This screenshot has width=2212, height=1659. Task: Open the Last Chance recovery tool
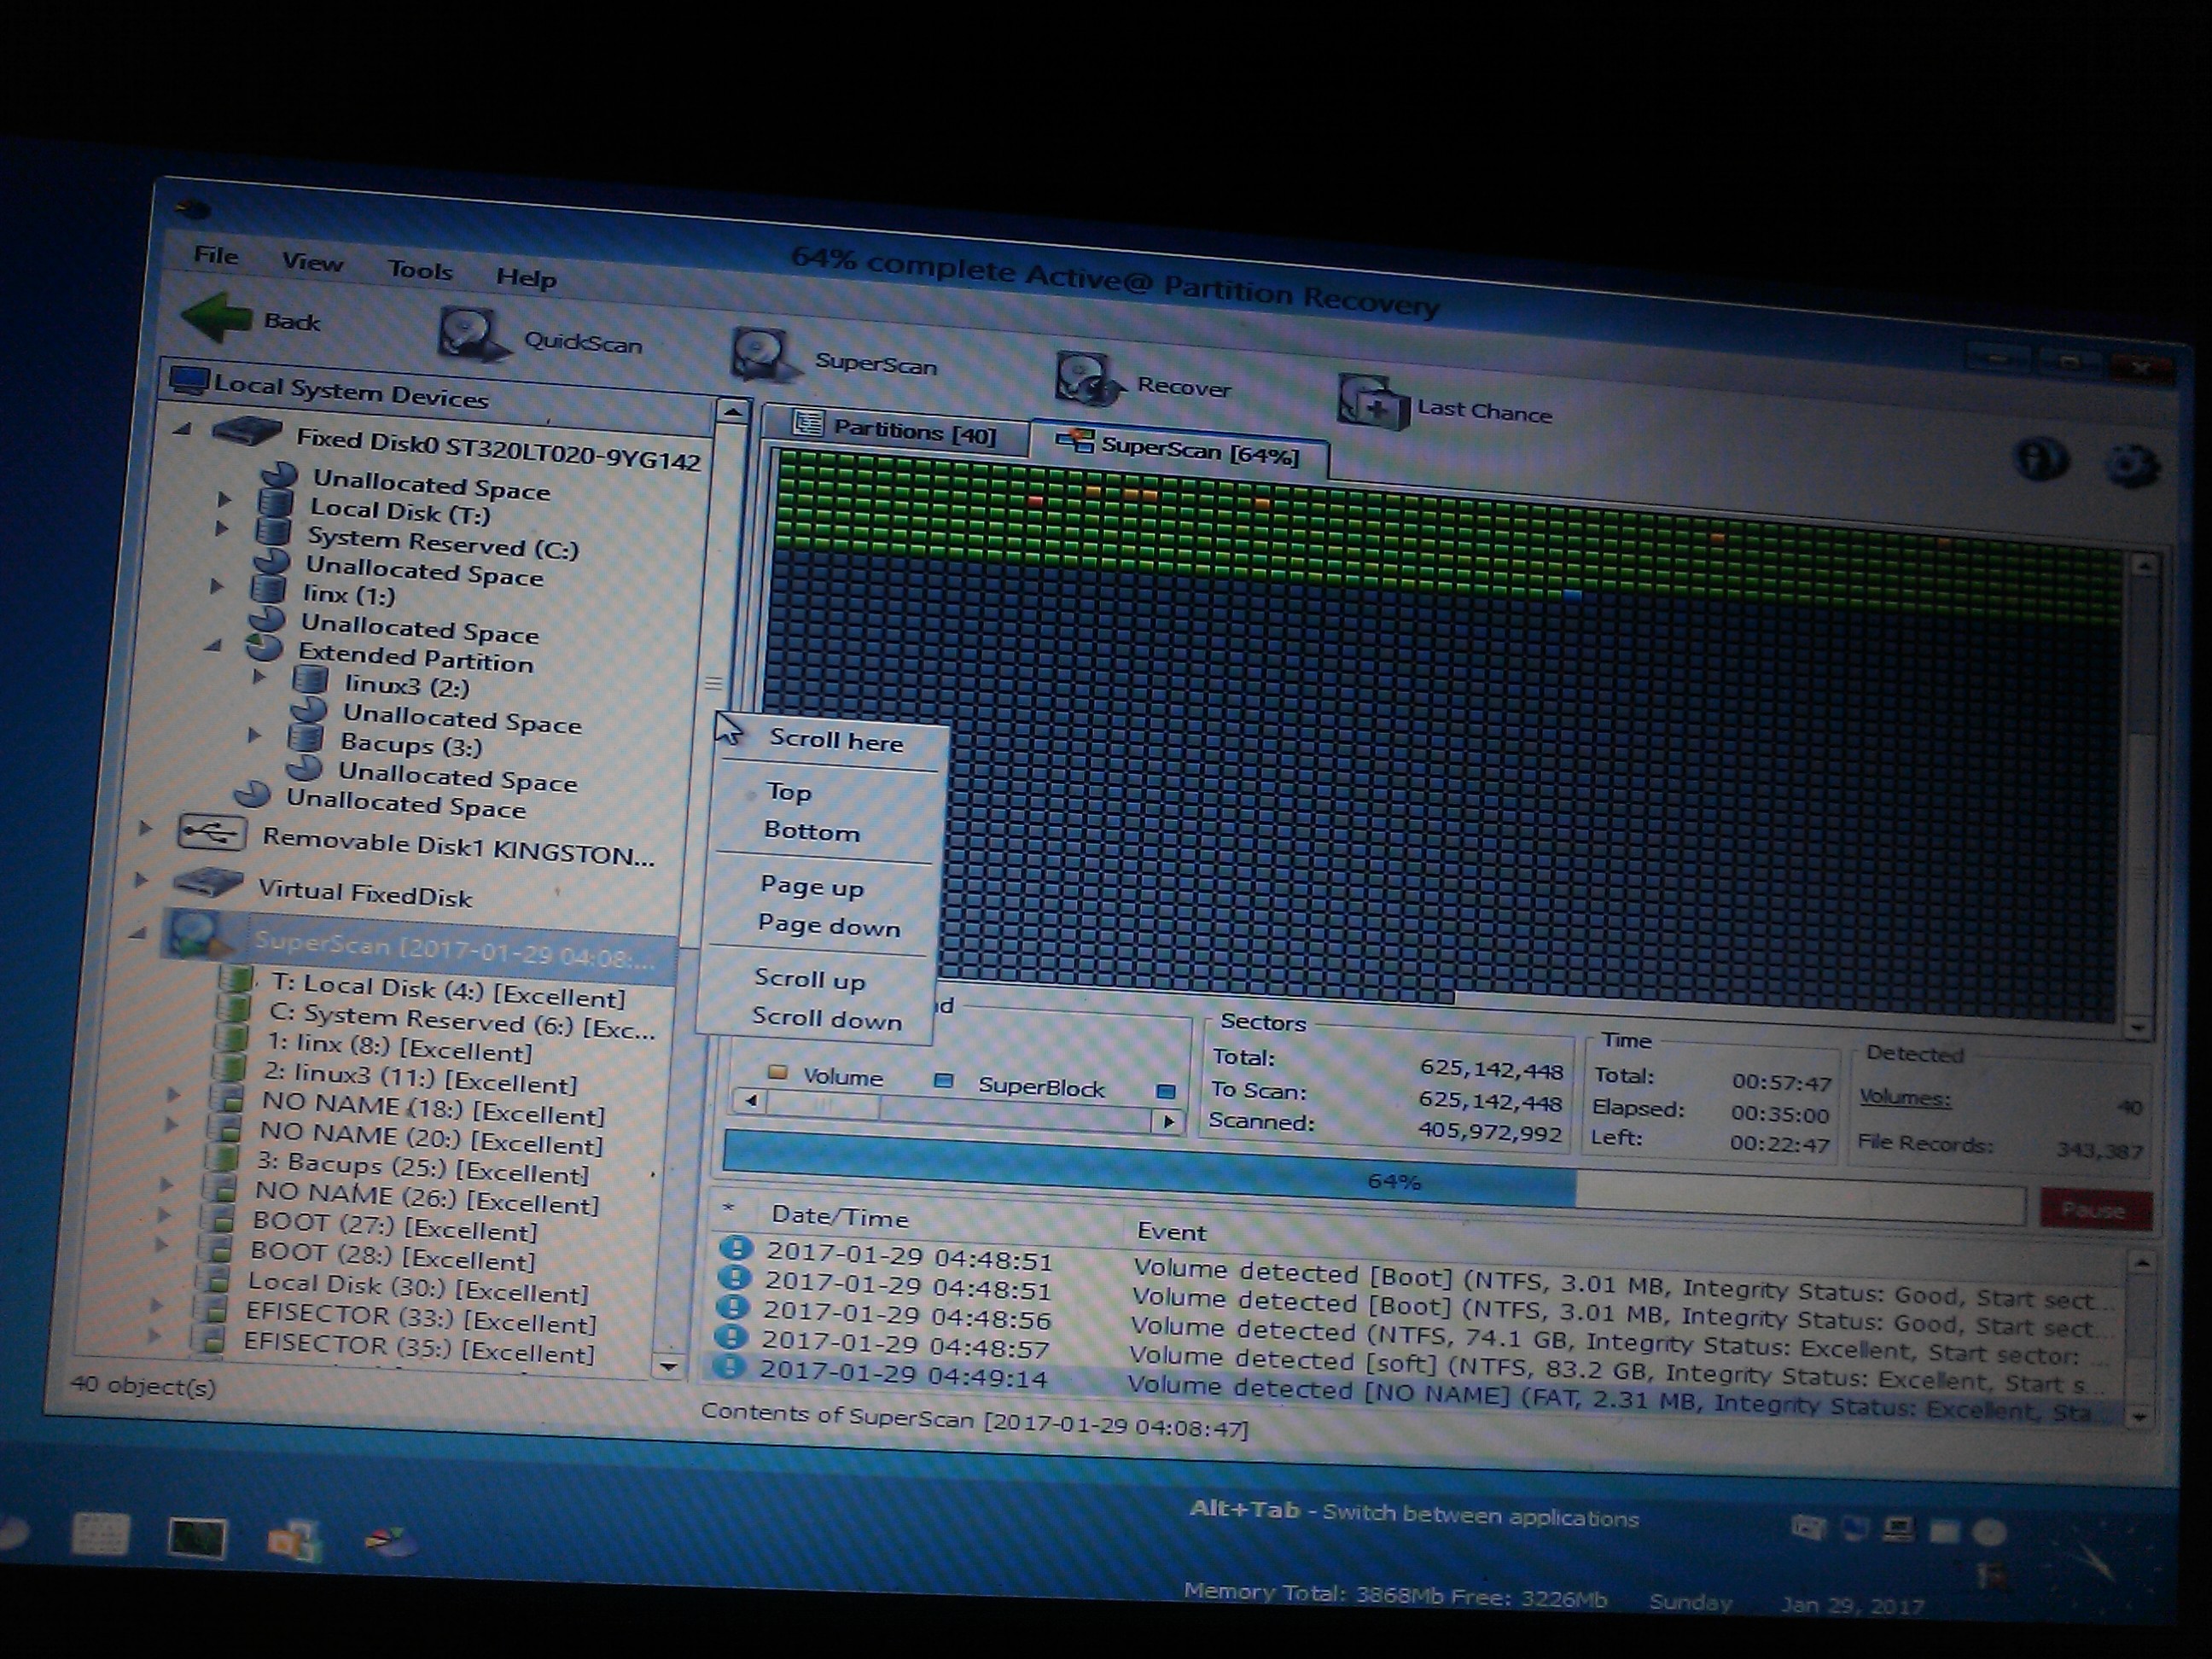[x=1372, y=402]
